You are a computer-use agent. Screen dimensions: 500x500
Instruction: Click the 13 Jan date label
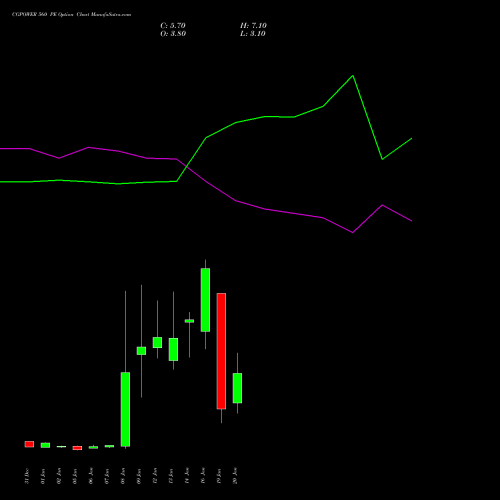click(x=171, y=476)
